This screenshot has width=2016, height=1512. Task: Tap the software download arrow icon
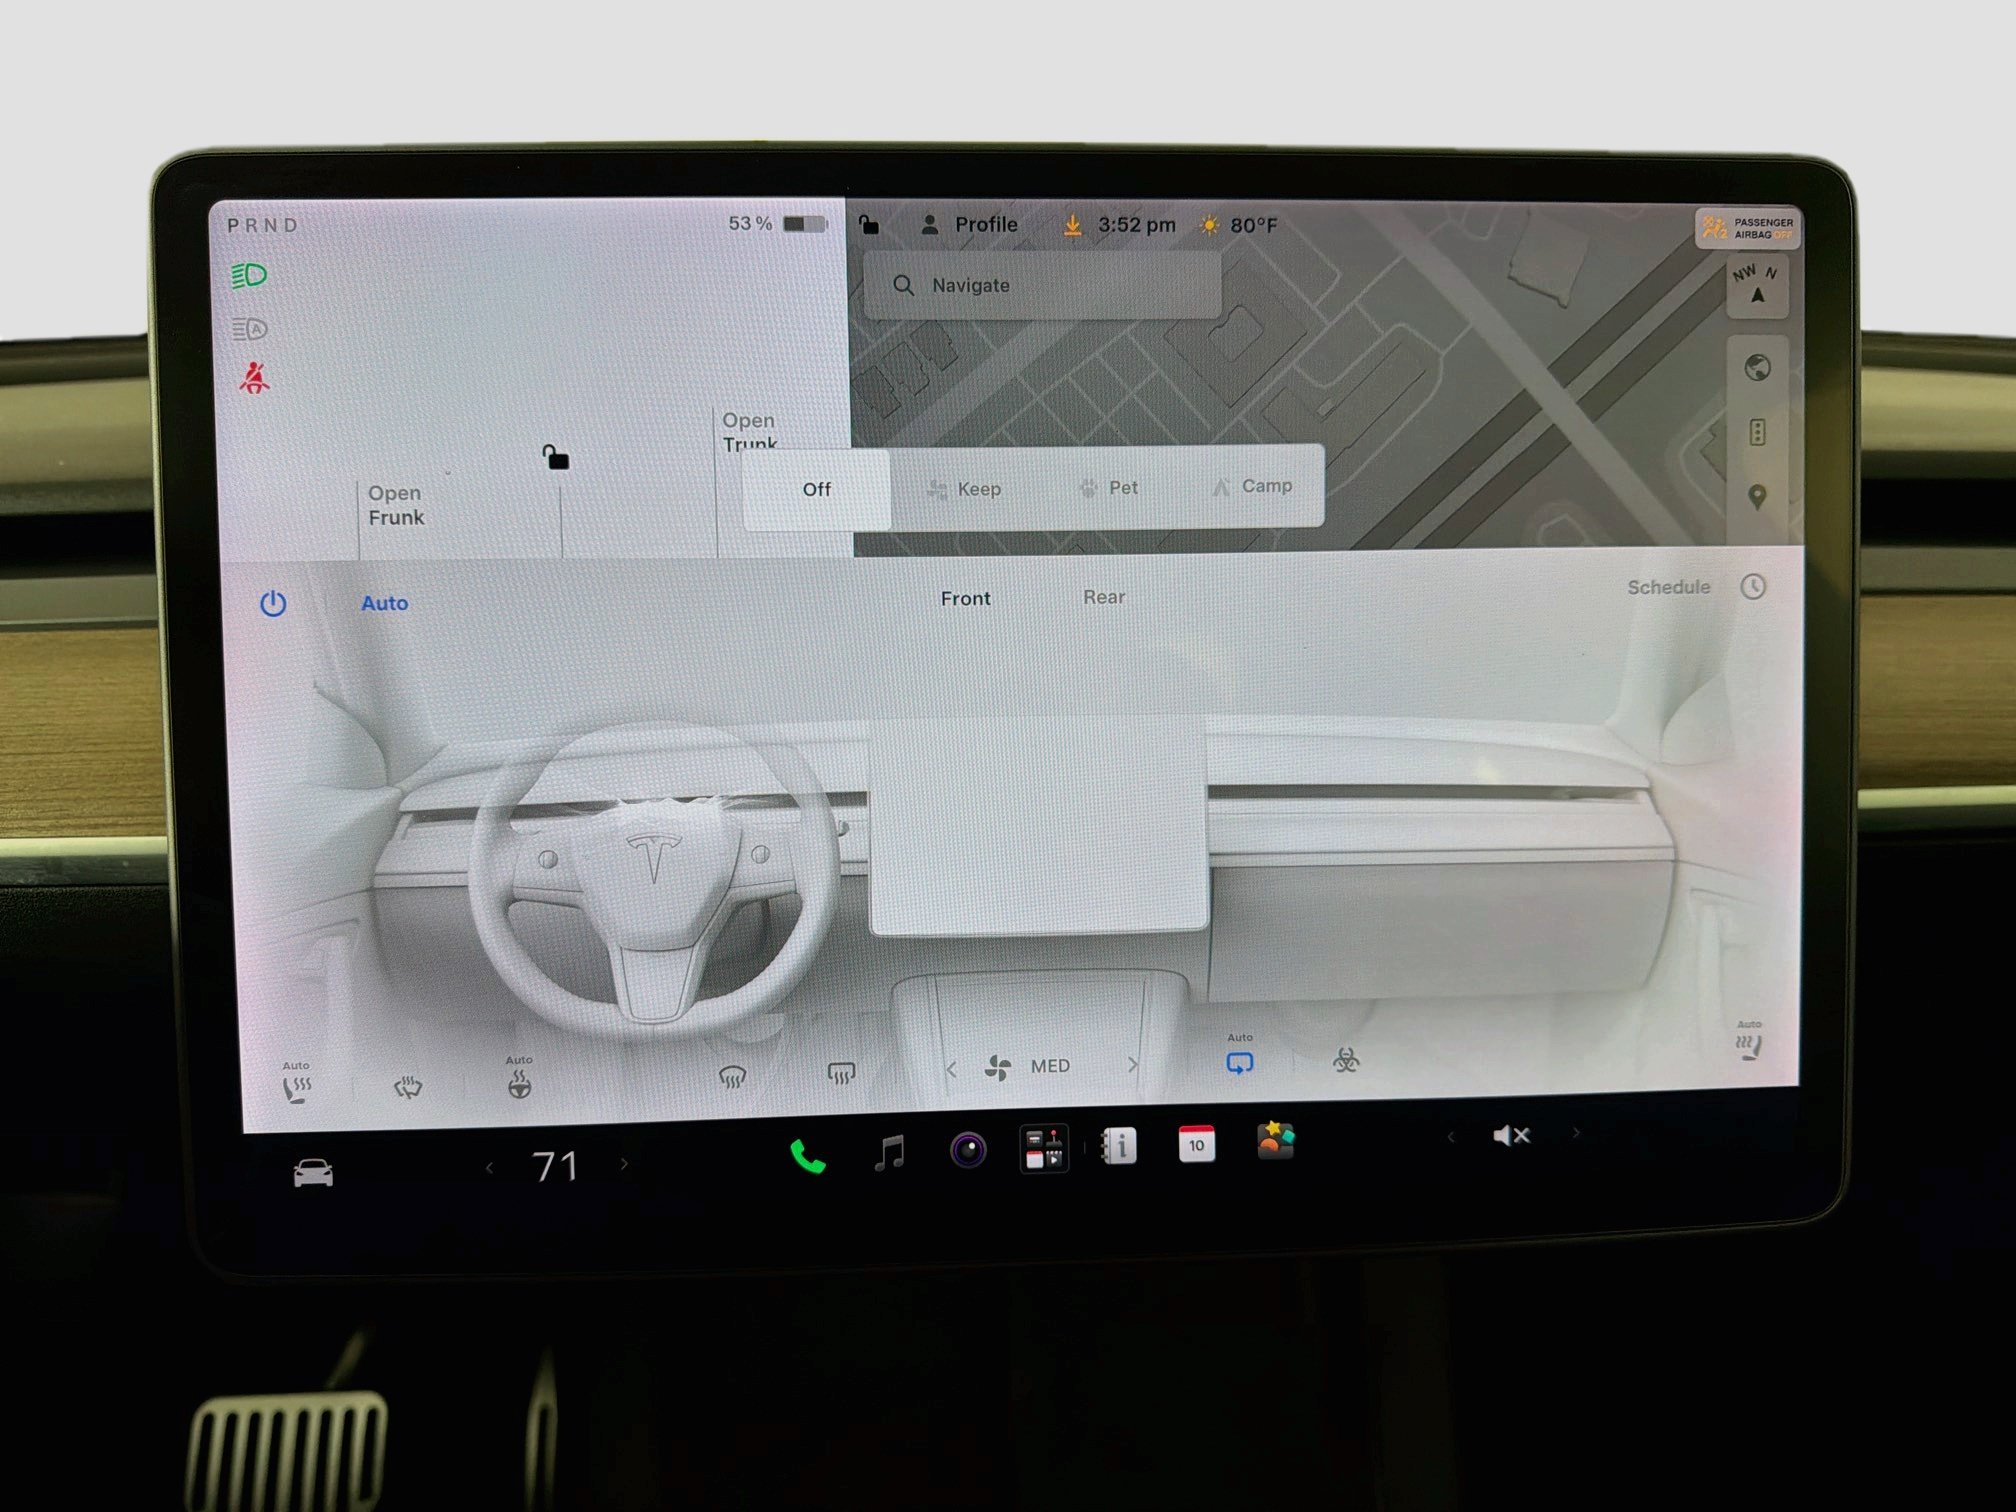pos(1072,225)
